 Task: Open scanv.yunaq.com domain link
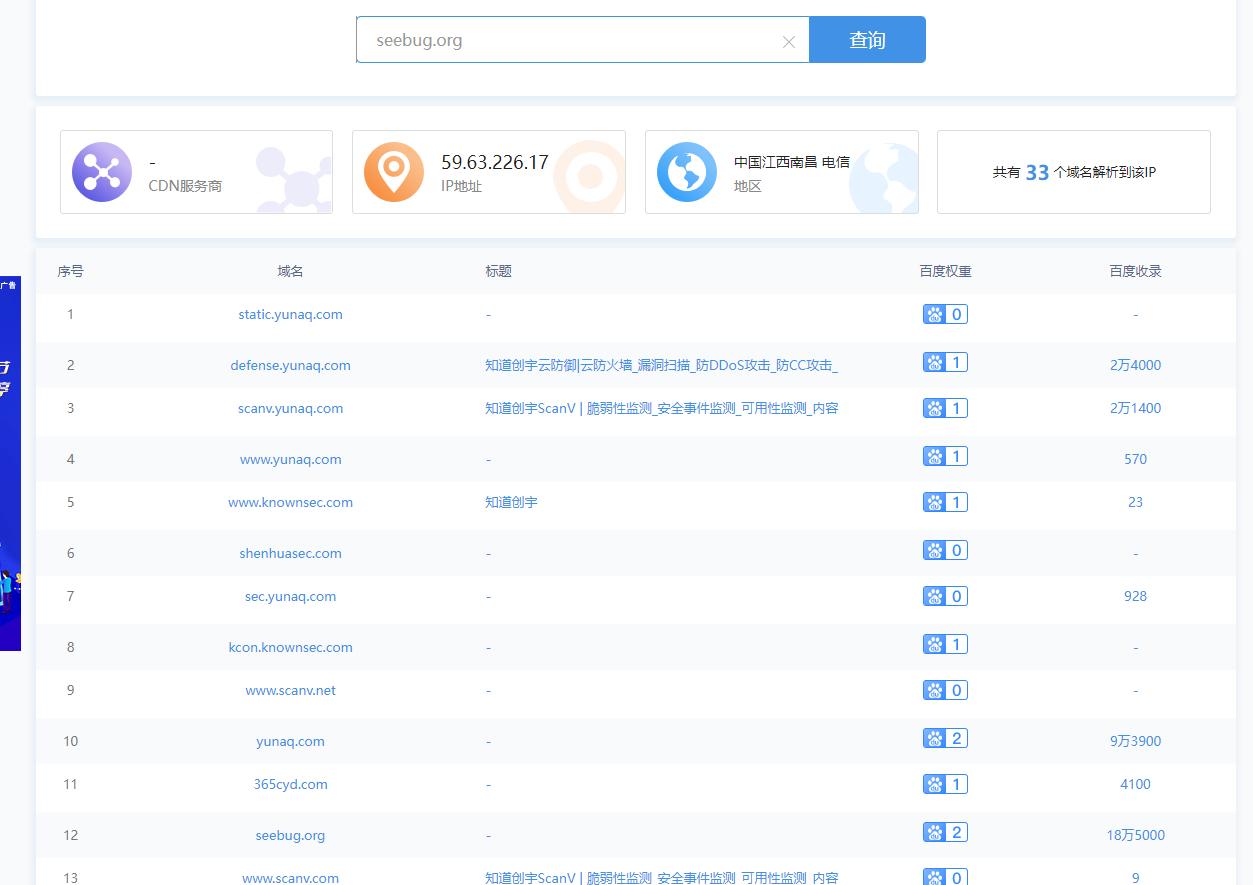pos(290,408)
